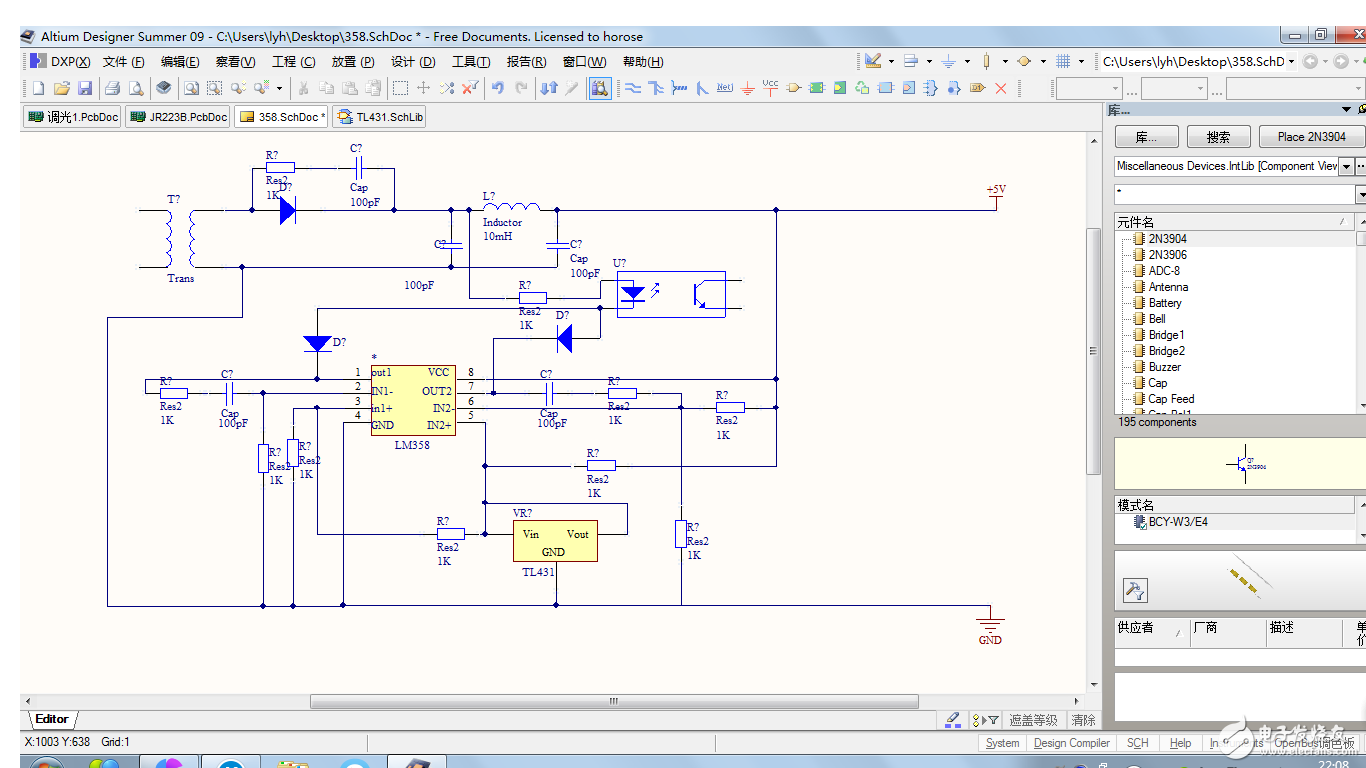Select objects inside area tool
This screenshot has height=768, width=1366.
pos(400,88)
